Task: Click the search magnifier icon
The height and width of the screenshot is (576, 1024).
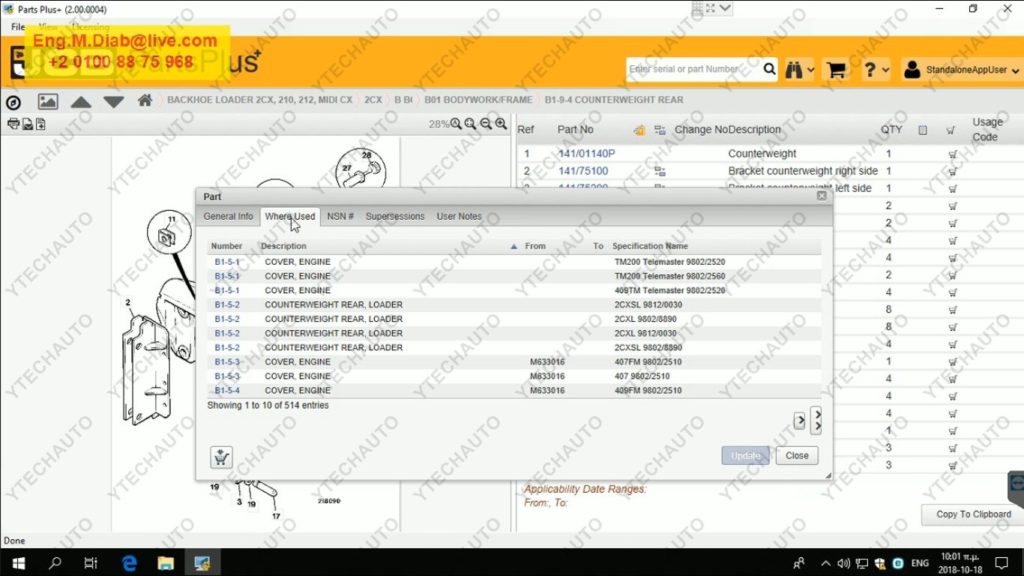Action: pos(769,70)
